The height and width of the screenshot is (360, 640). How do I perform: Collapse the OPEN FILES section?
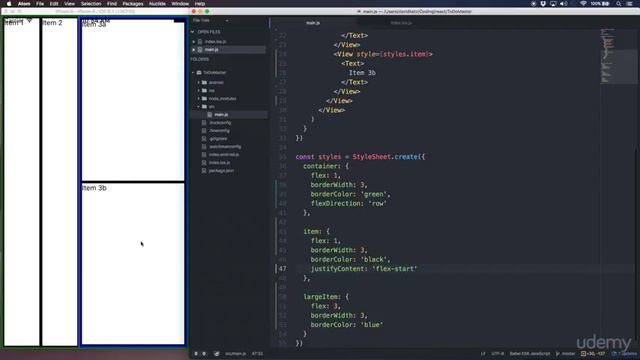pos(193,32)
